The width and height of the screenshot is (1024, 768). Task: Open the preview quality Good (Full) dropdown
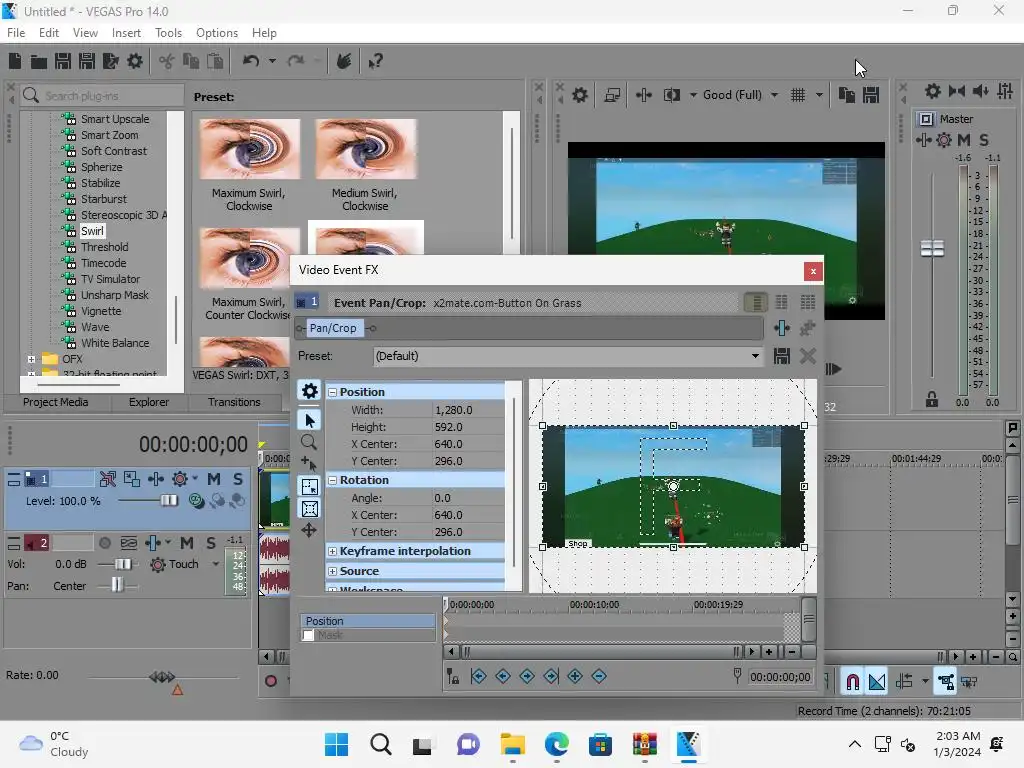click(775, 95)
